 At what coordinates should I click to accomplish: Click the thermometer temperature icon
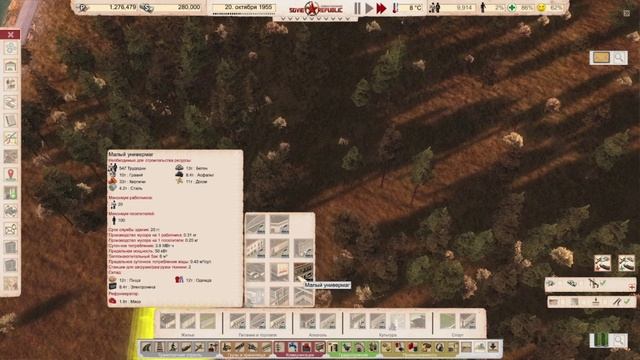[395, 7]
